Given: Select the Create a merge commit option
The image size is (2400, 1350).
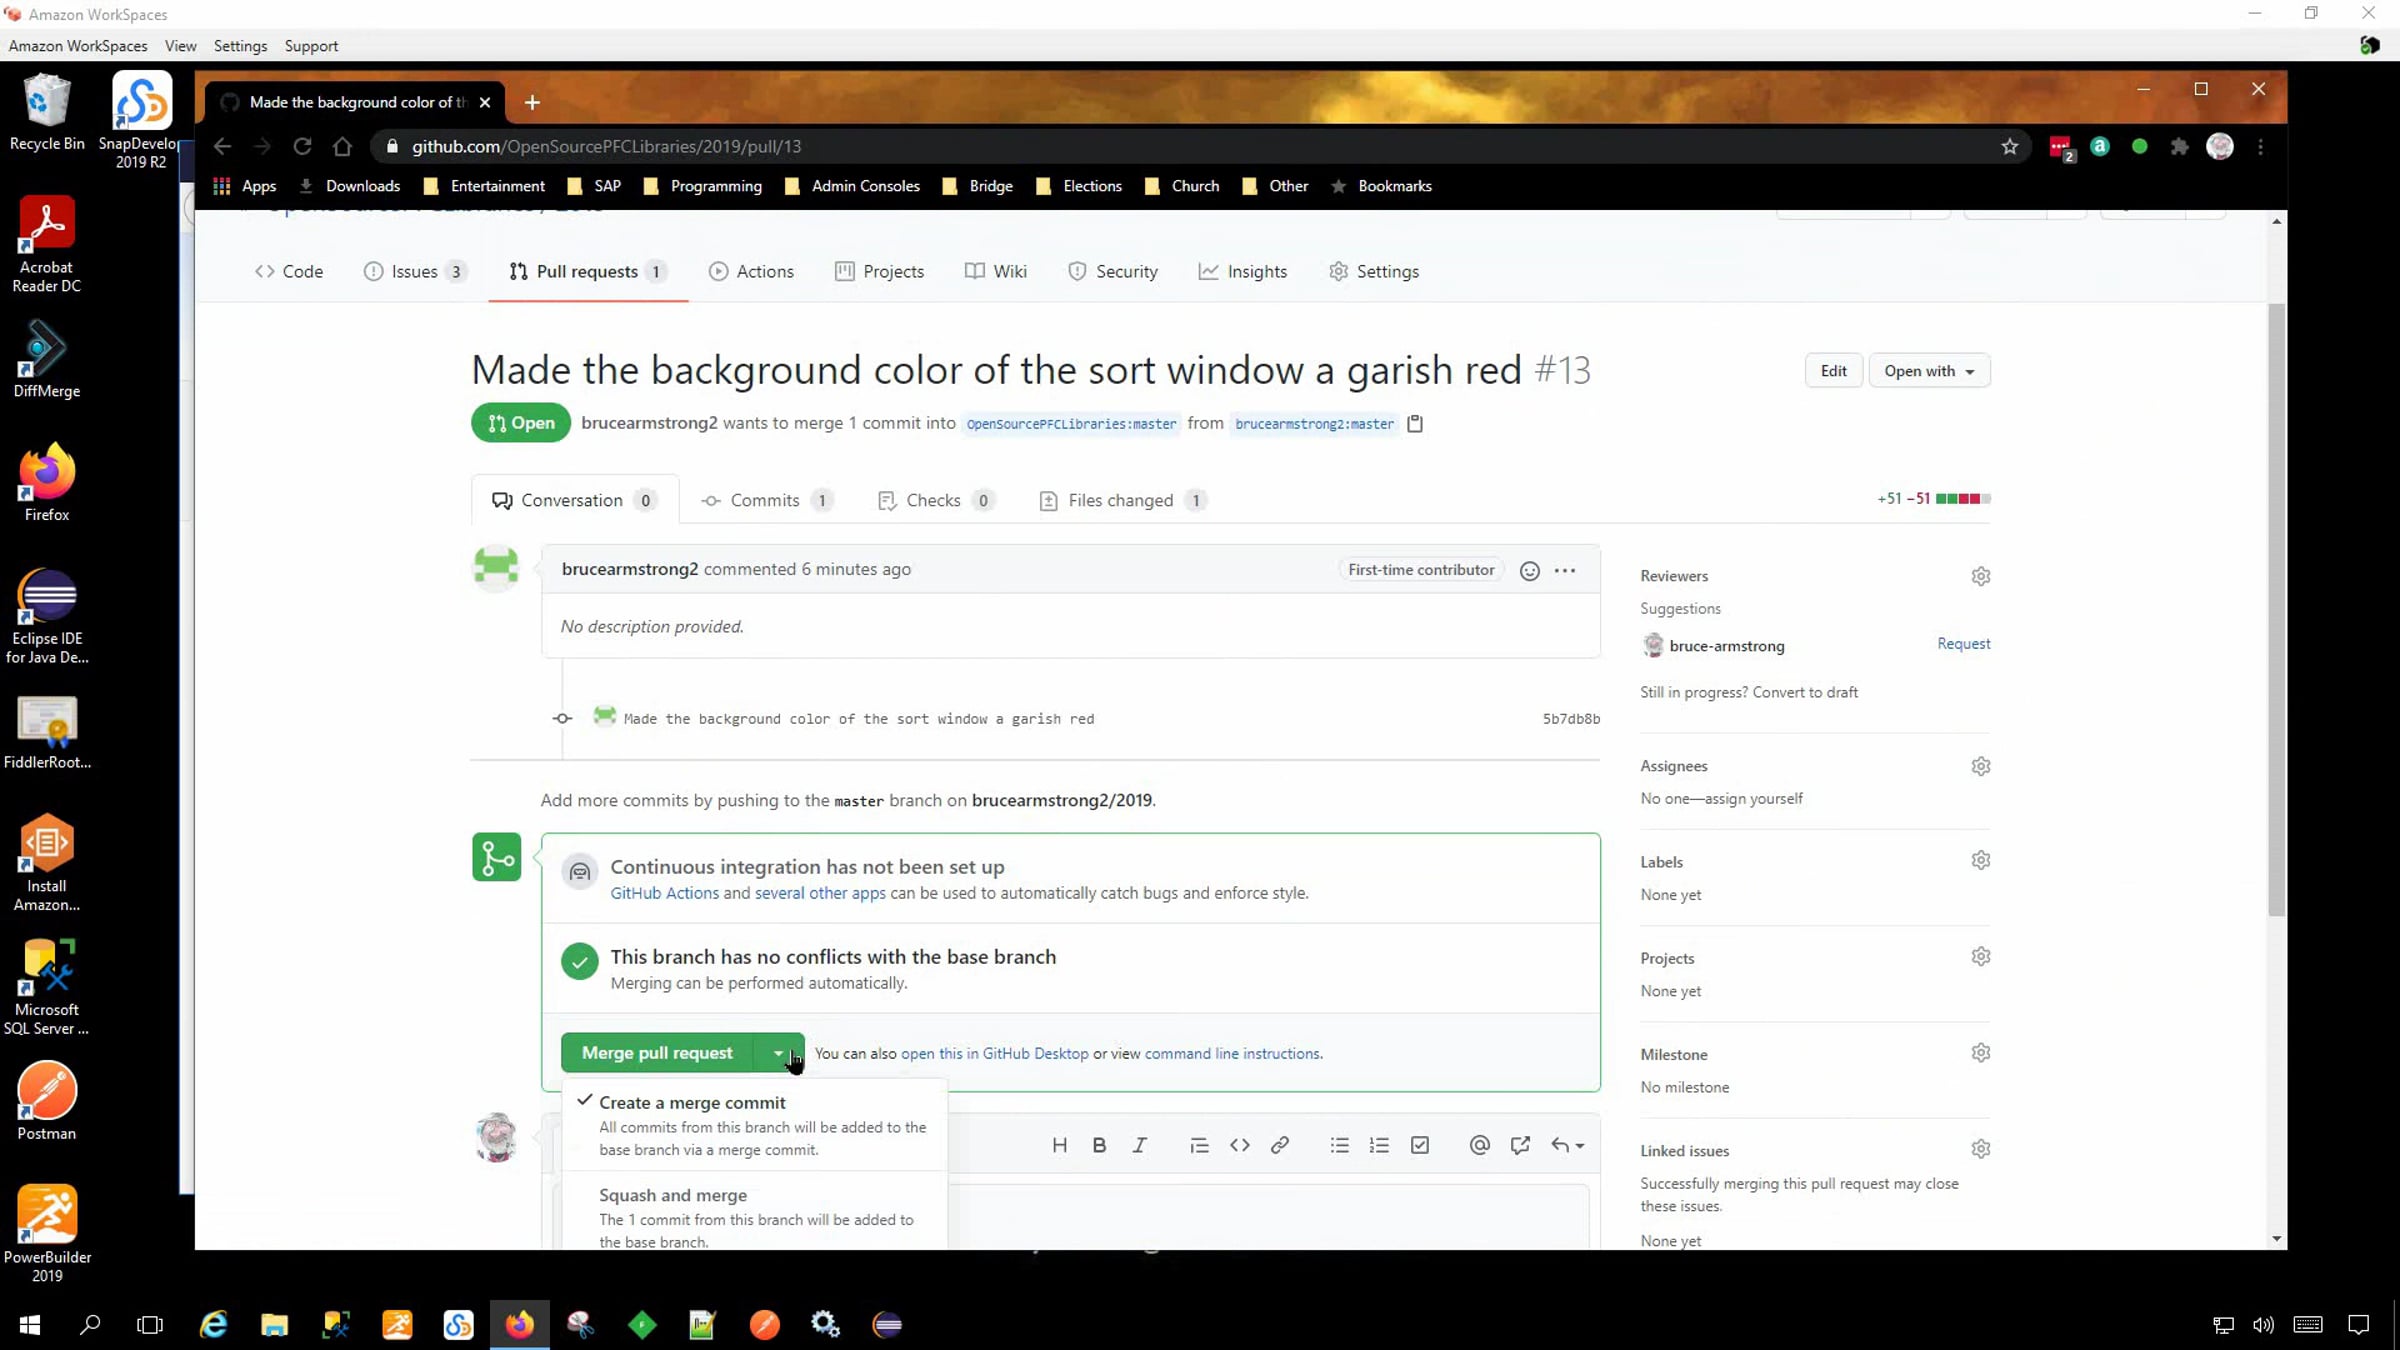Looking at the screenshot, I should (692, 1102).
